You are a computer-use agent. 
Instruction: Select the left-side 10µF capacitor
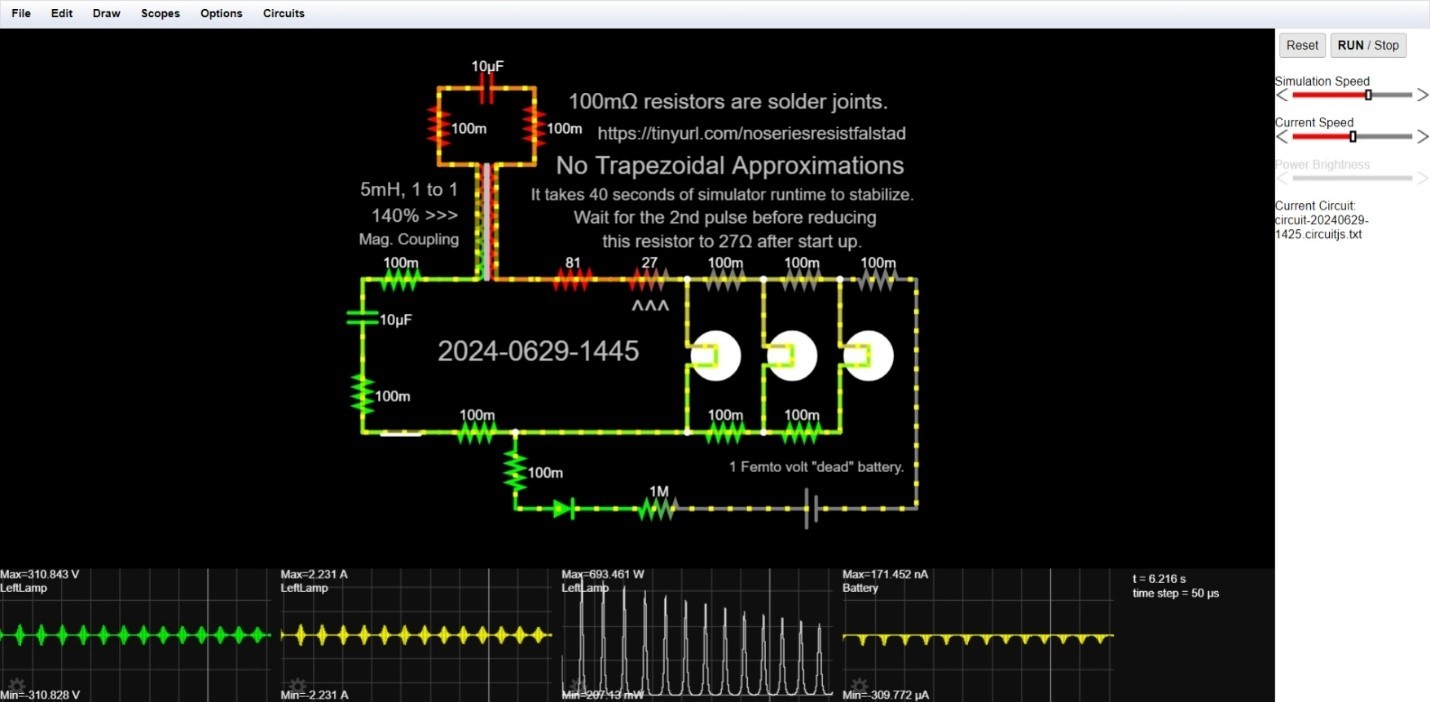pos(361,318)
